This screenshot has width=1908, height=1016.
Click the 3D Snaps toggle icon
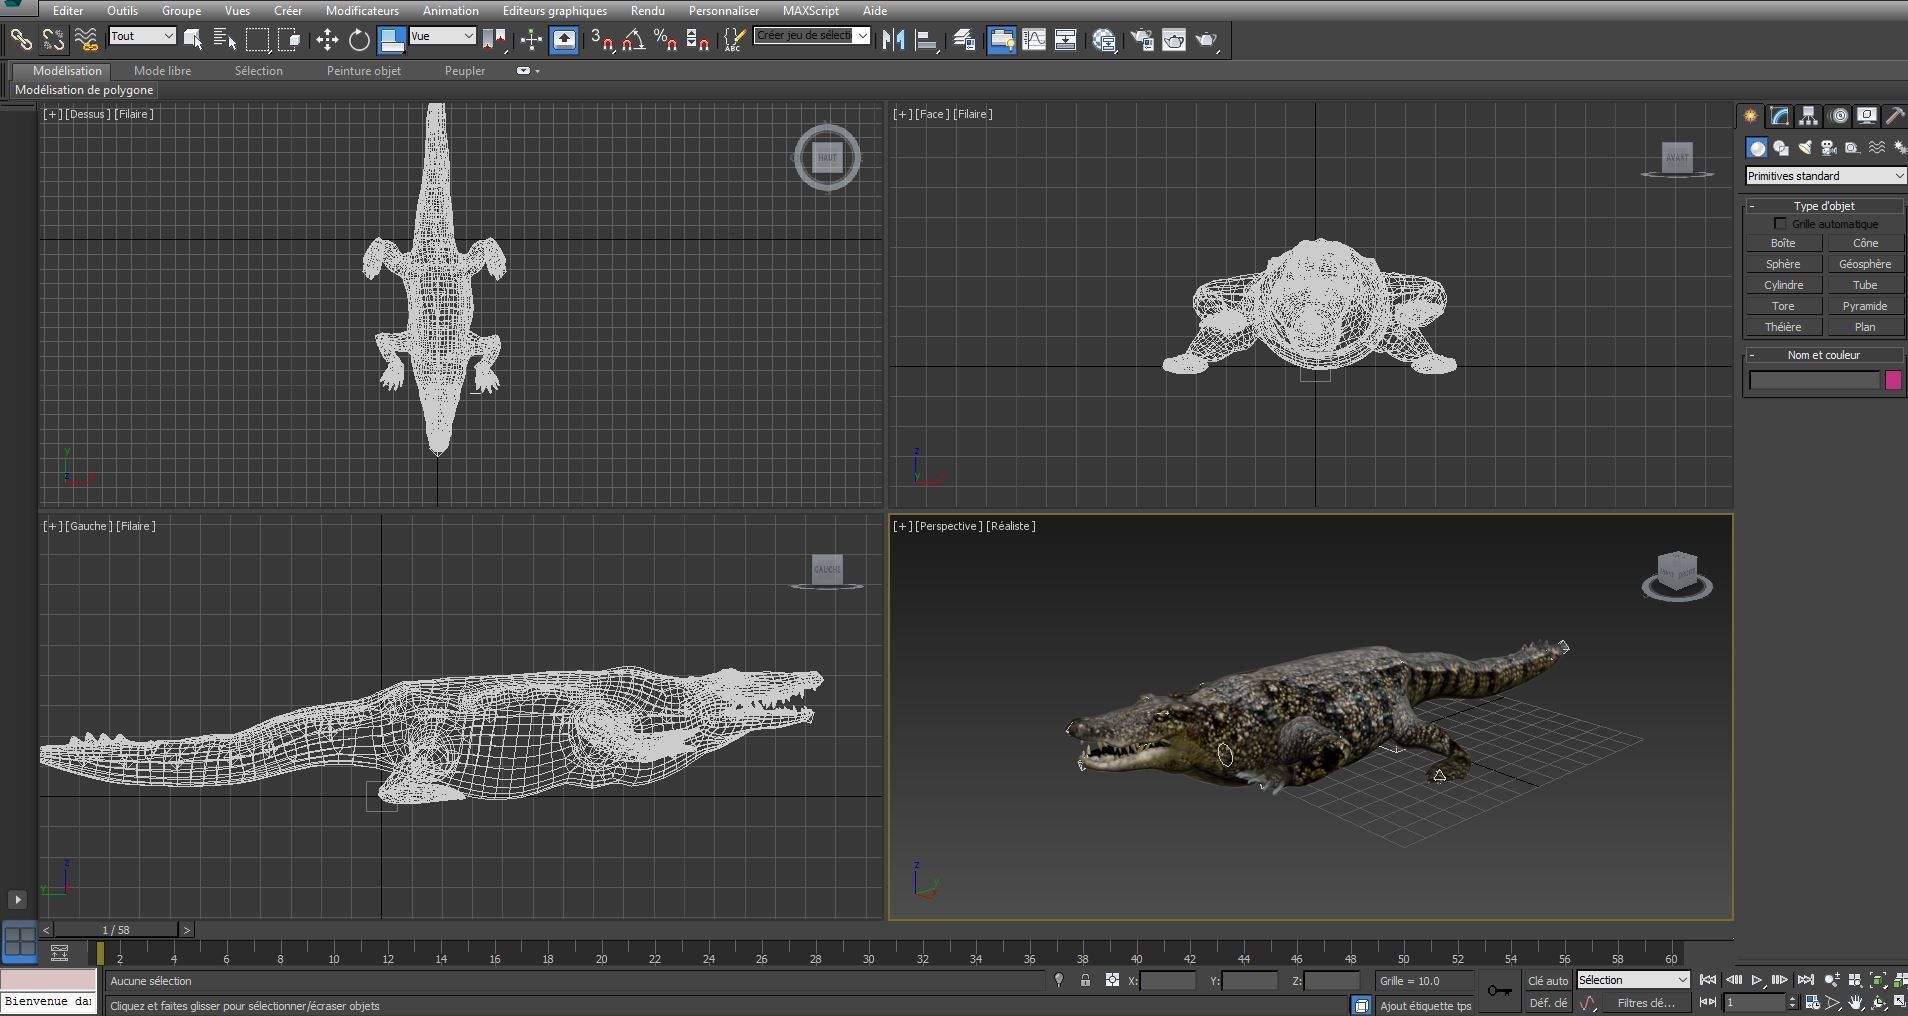pyautogui.click(x=602, y=40)
